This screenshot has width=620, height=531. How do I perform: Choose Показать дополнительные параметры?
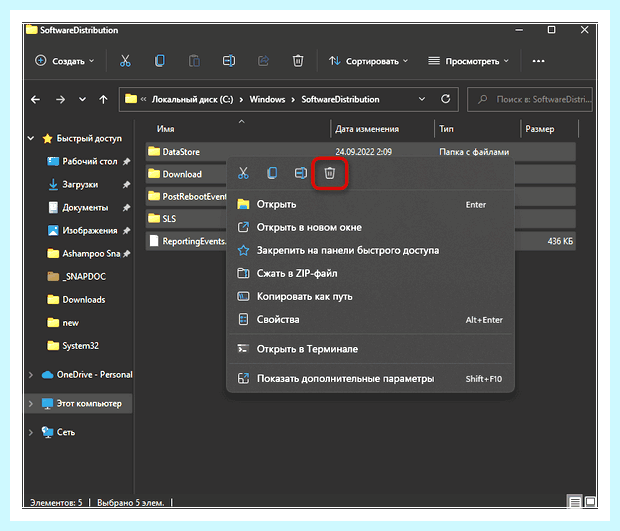click(x=370, y=378)
